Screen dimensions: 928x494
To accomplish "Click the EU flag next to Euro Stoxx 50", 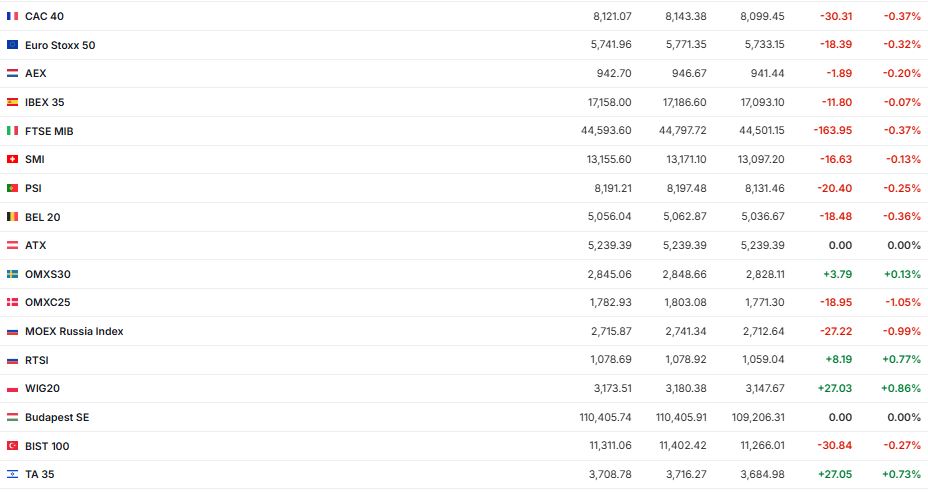I will [x=12, y=45].
